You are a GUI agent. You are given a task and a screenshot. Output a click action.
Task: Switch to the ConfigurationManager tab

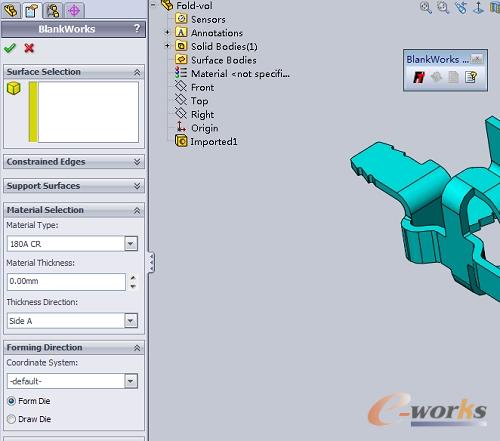tap(53, 10)
